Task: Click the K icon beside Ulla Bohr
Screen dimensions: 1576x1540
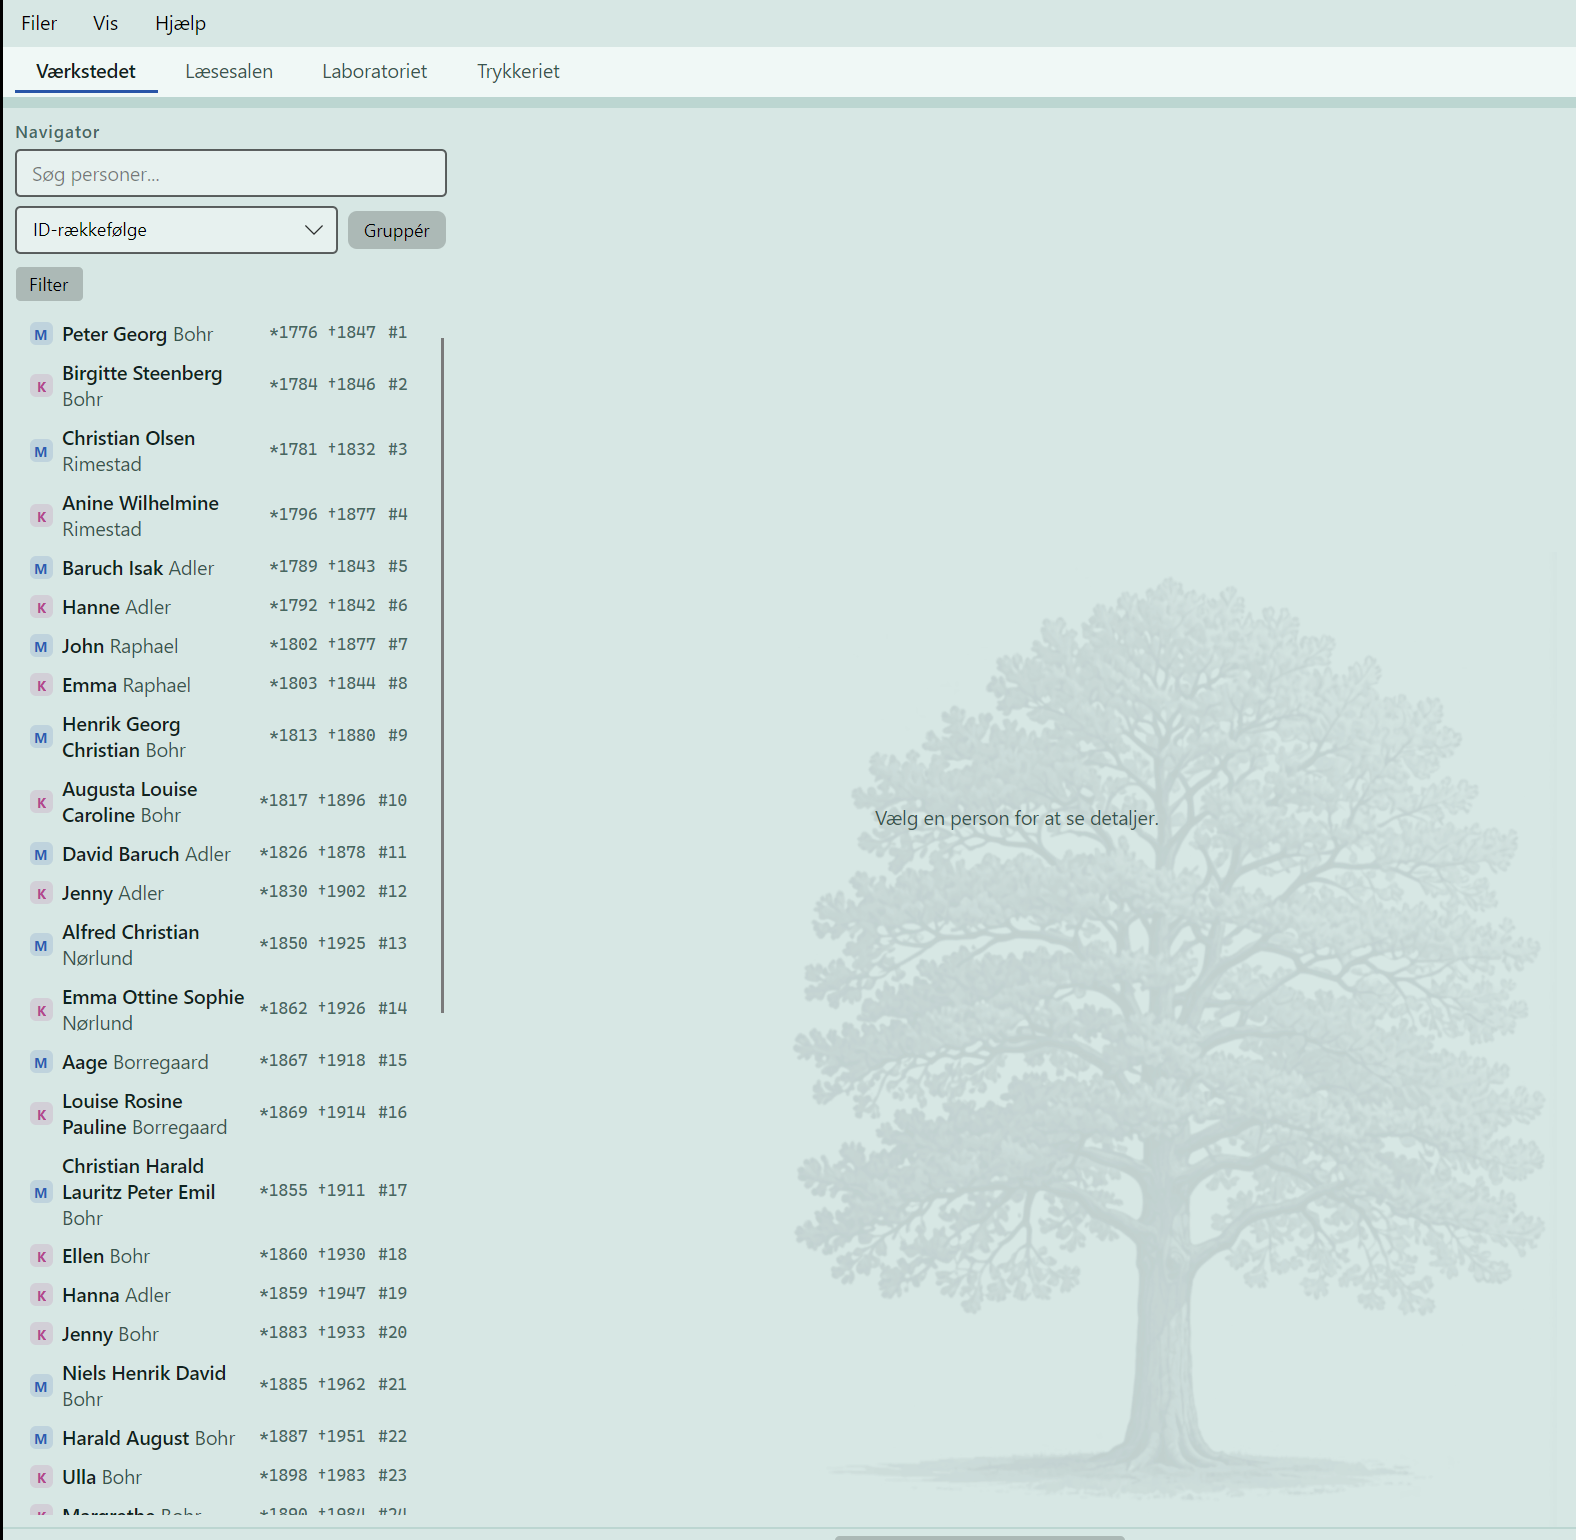Action: click(x=41, y=1477)
